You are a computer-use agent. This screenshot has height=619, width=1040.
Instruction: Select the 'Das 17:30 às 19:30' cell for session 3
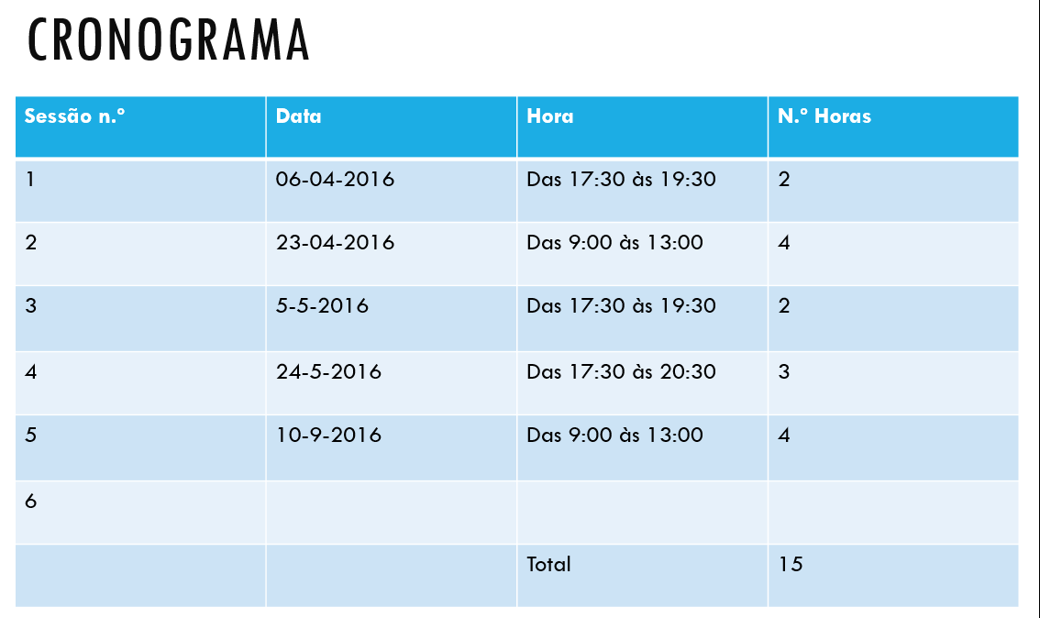click(642, 318)
